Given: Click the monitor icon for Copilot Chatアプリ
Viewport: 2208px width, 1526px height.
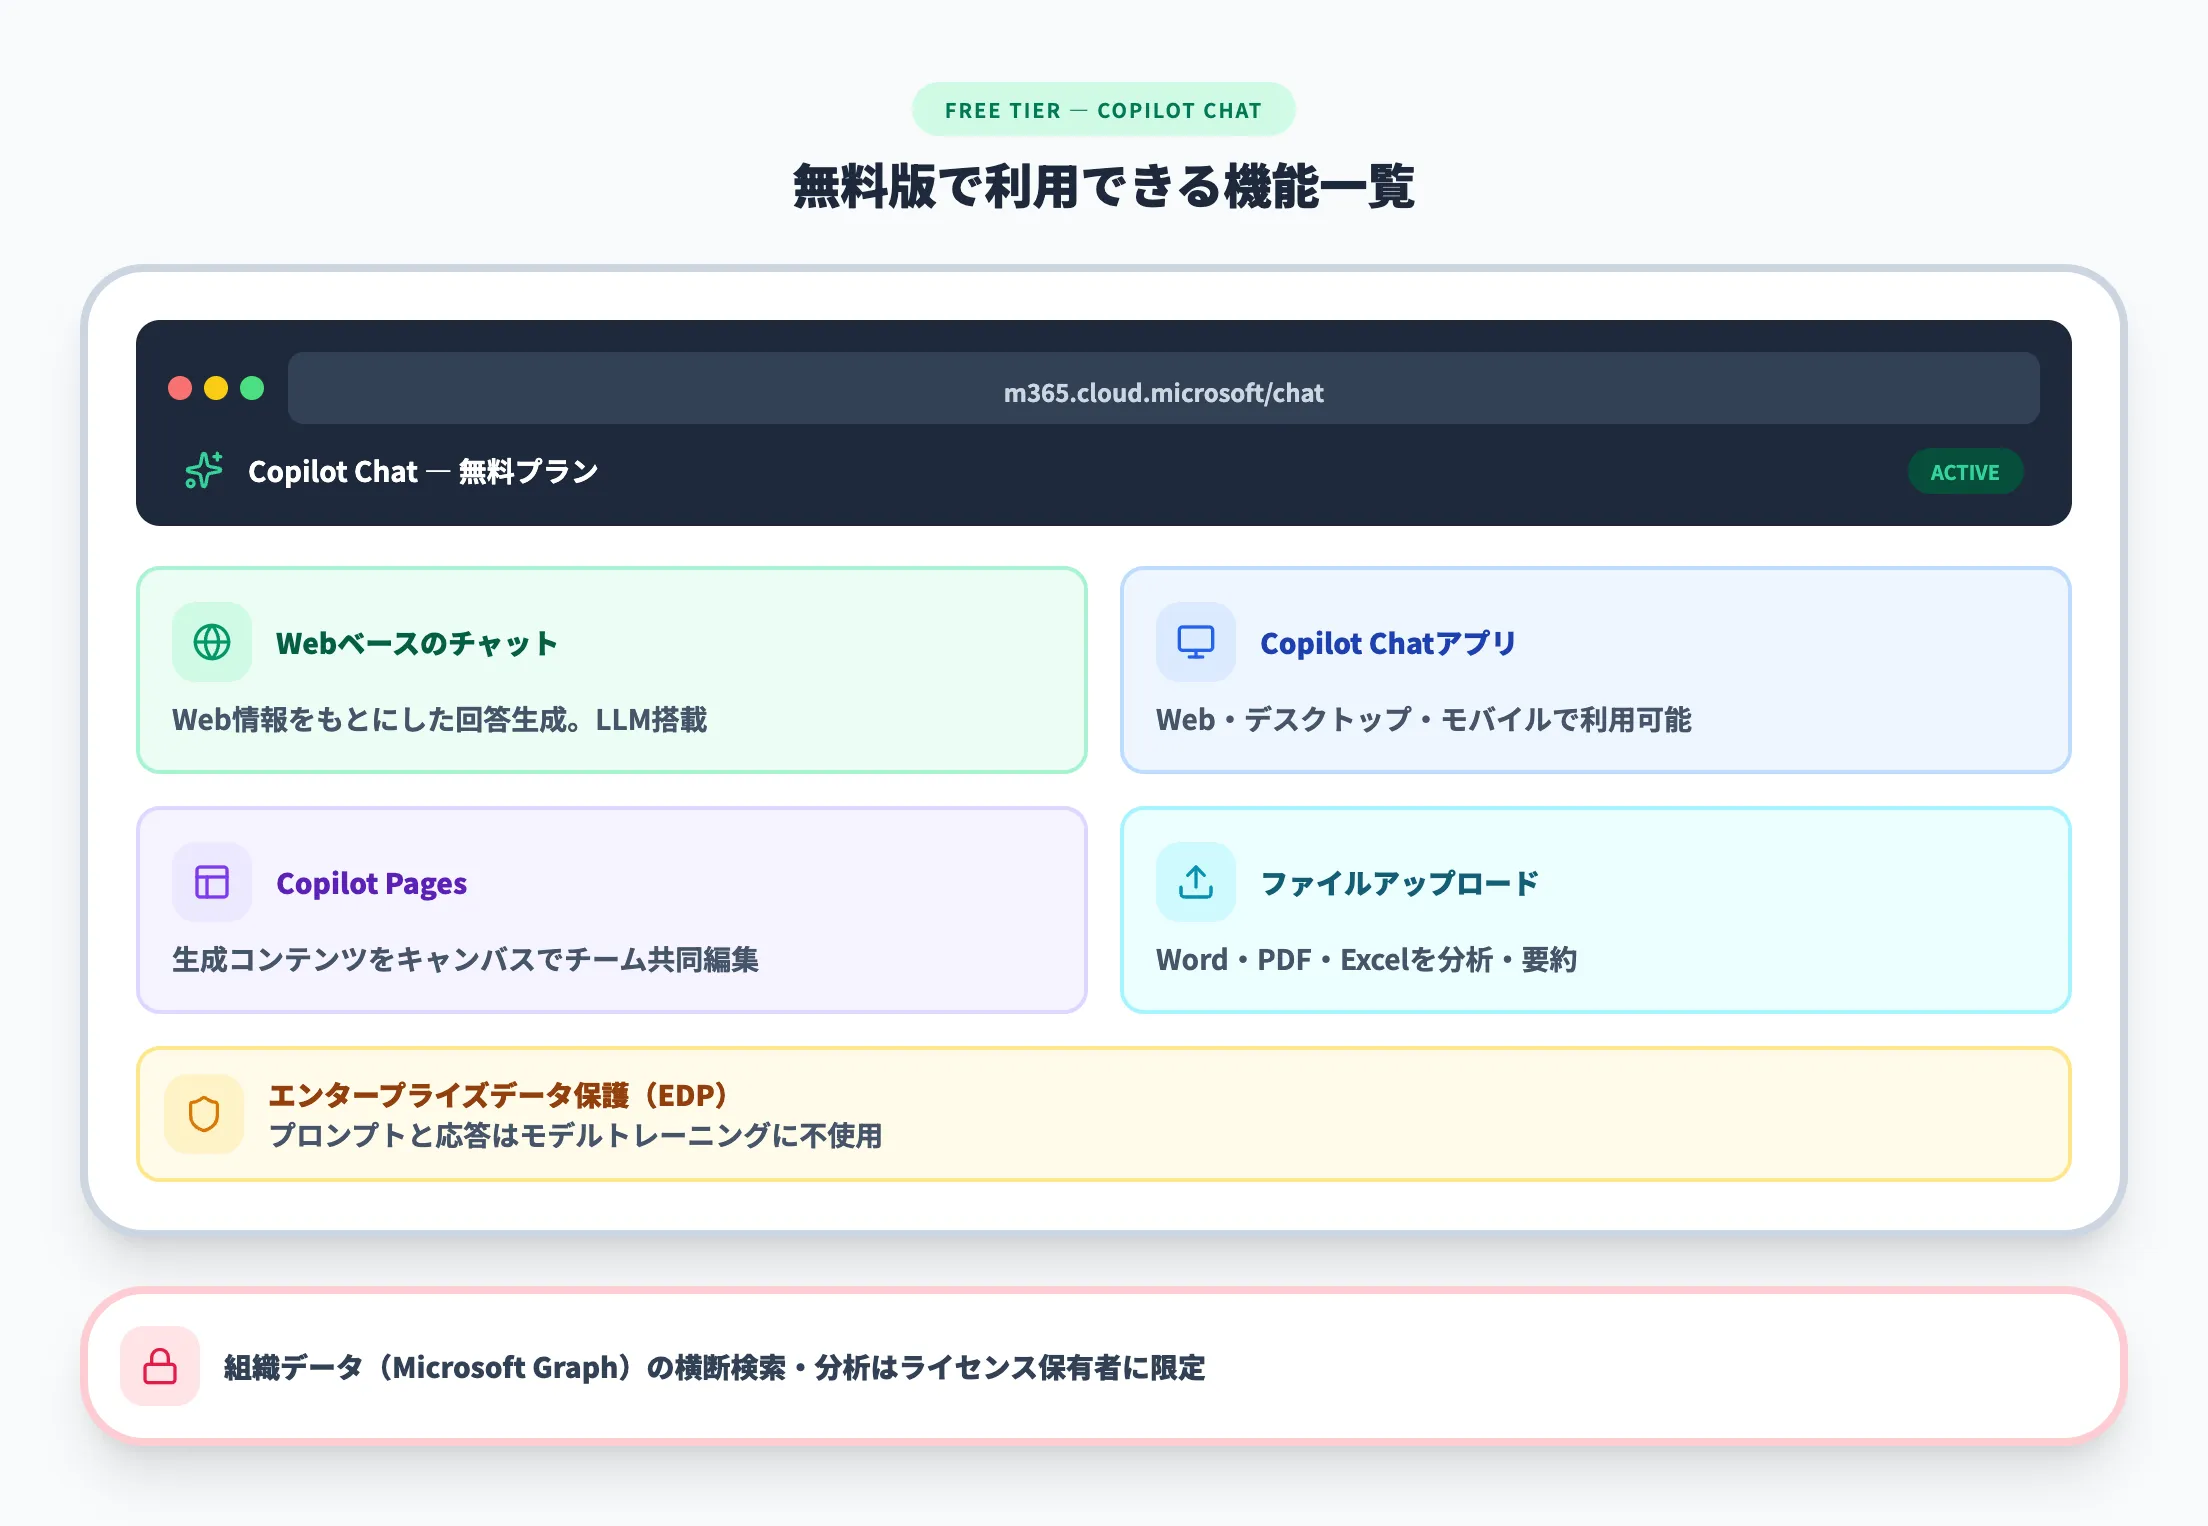Looking at the screenshot, I should [x=1196, y=642].
